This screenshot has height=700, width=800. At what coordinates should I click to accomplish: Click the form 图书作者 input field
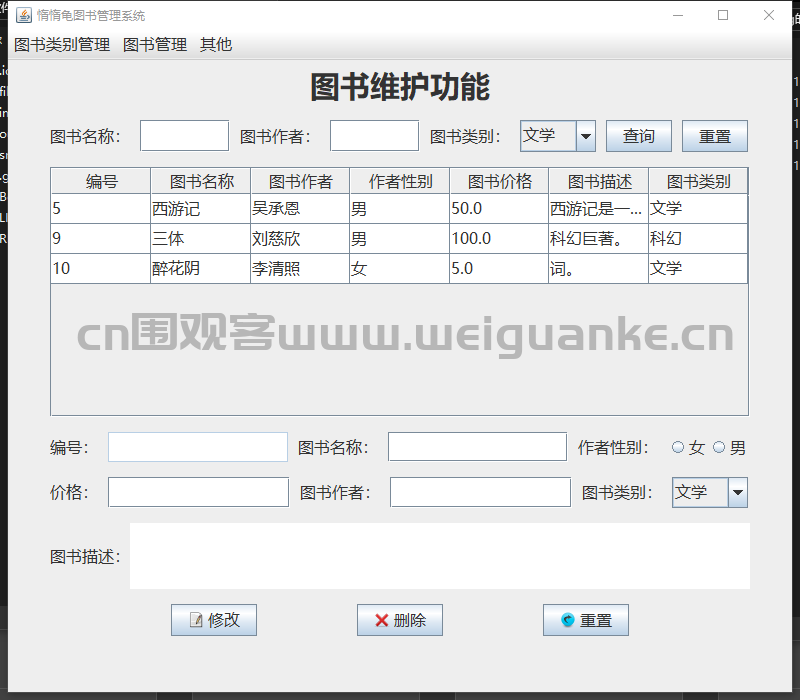pyautogui.click(x=481, y=492)
